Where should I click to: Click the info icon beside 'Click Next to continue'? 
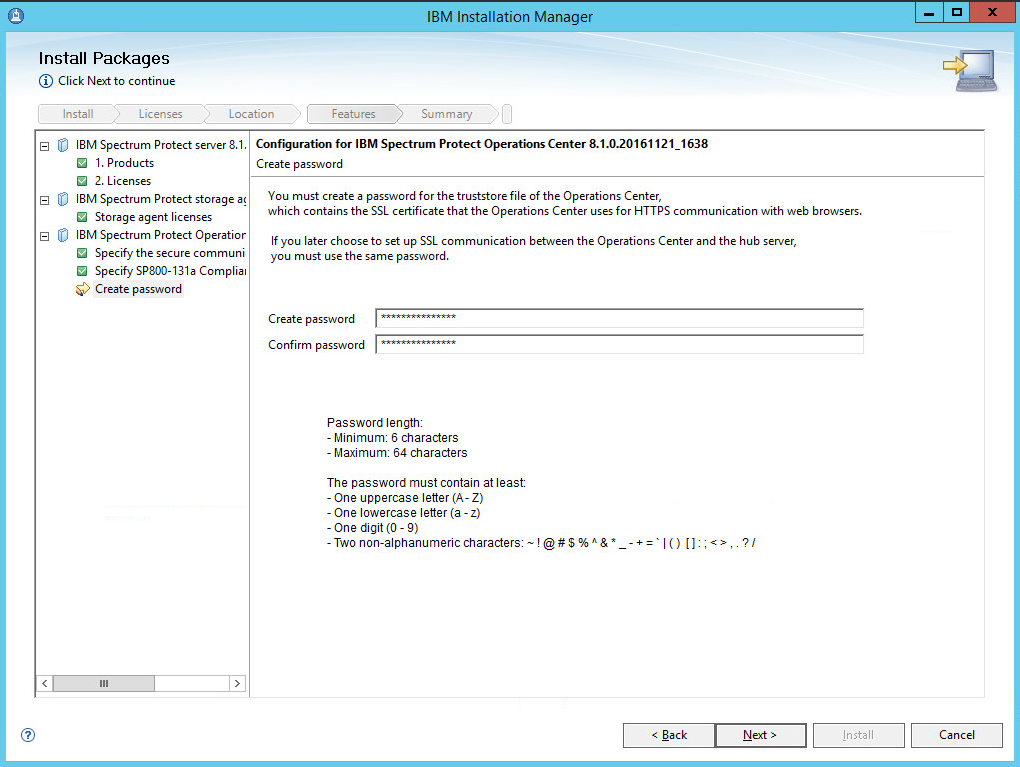(46, 81)
